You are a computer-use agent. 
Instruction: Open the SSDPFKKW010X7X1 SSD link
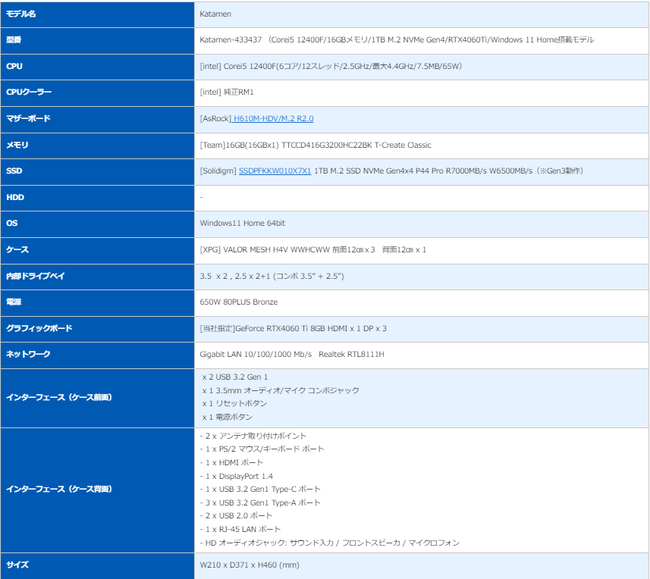[x=275, y=171]
